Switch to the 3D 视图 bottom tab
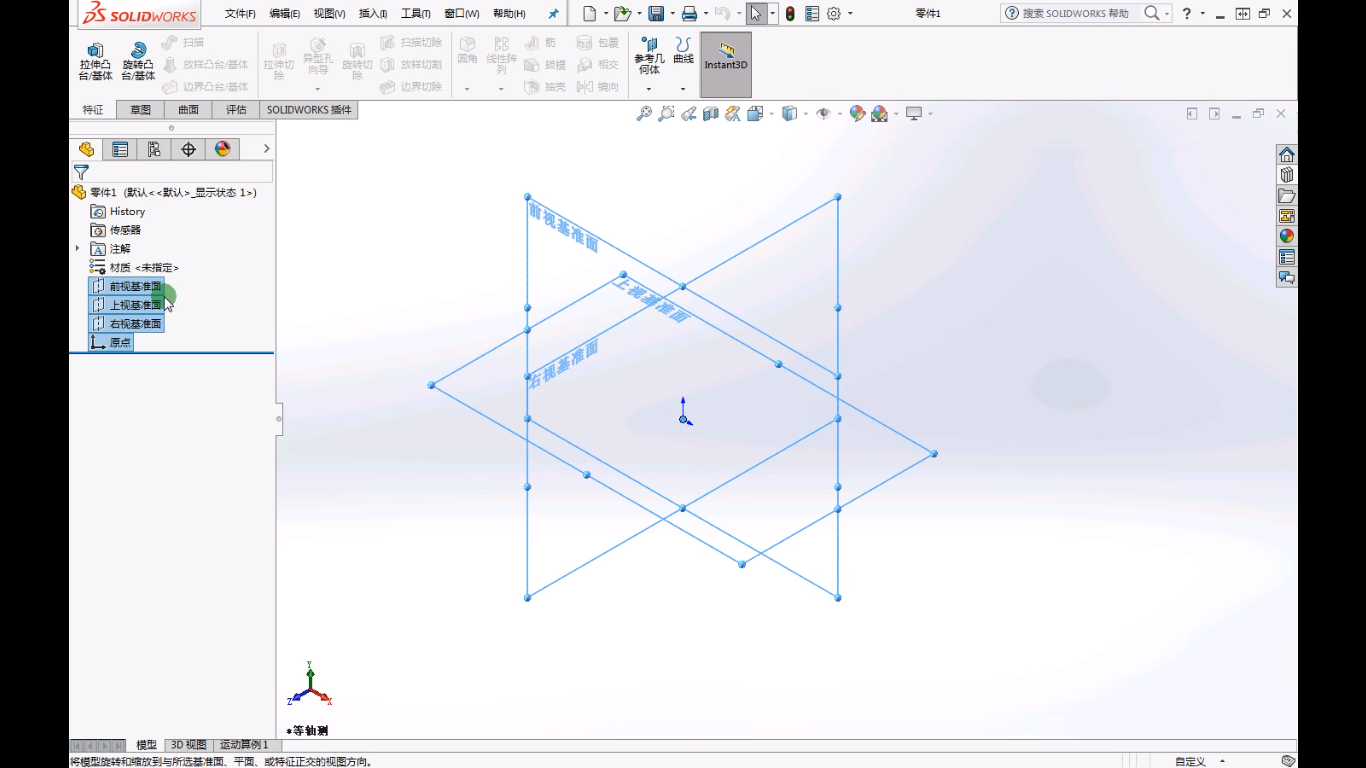This screenshot has width=1366, height=768. click(189, 745)
